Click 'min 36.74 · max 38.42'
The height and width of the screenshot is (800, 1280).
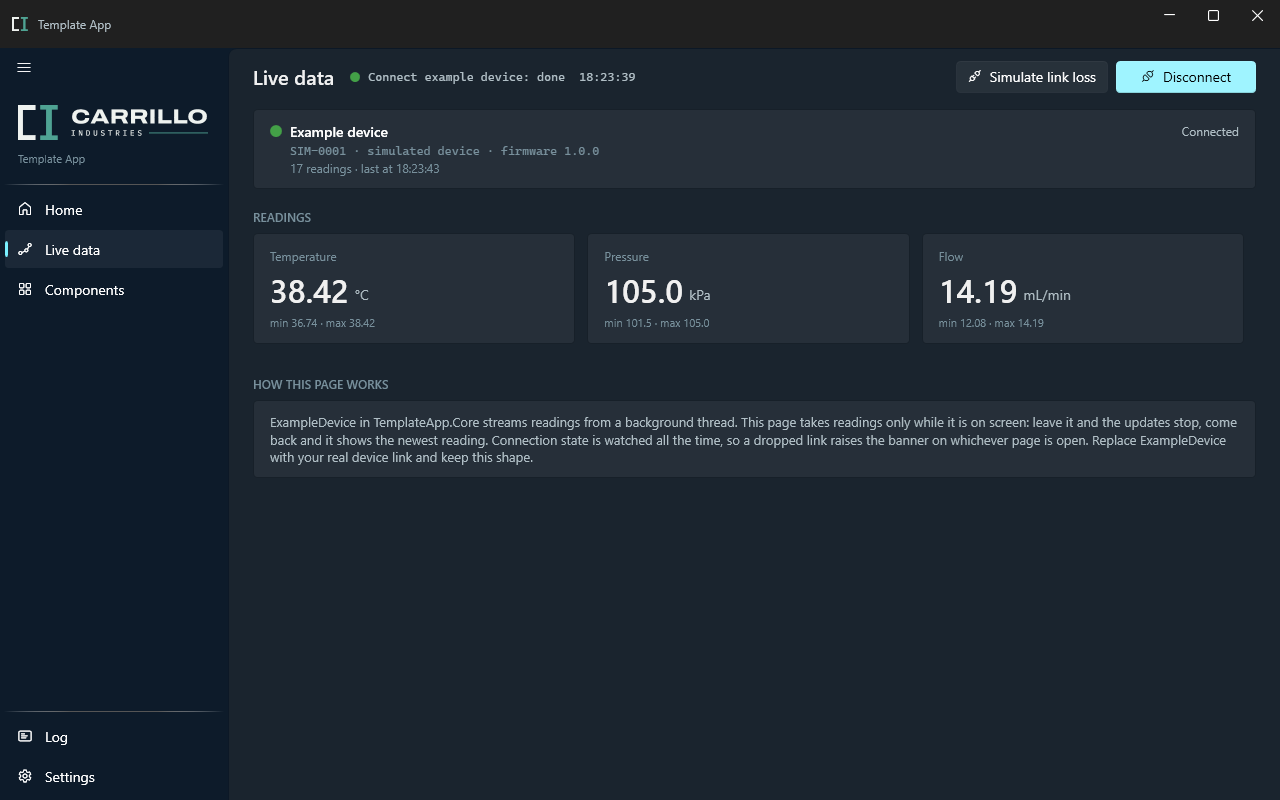click(322, 323)
